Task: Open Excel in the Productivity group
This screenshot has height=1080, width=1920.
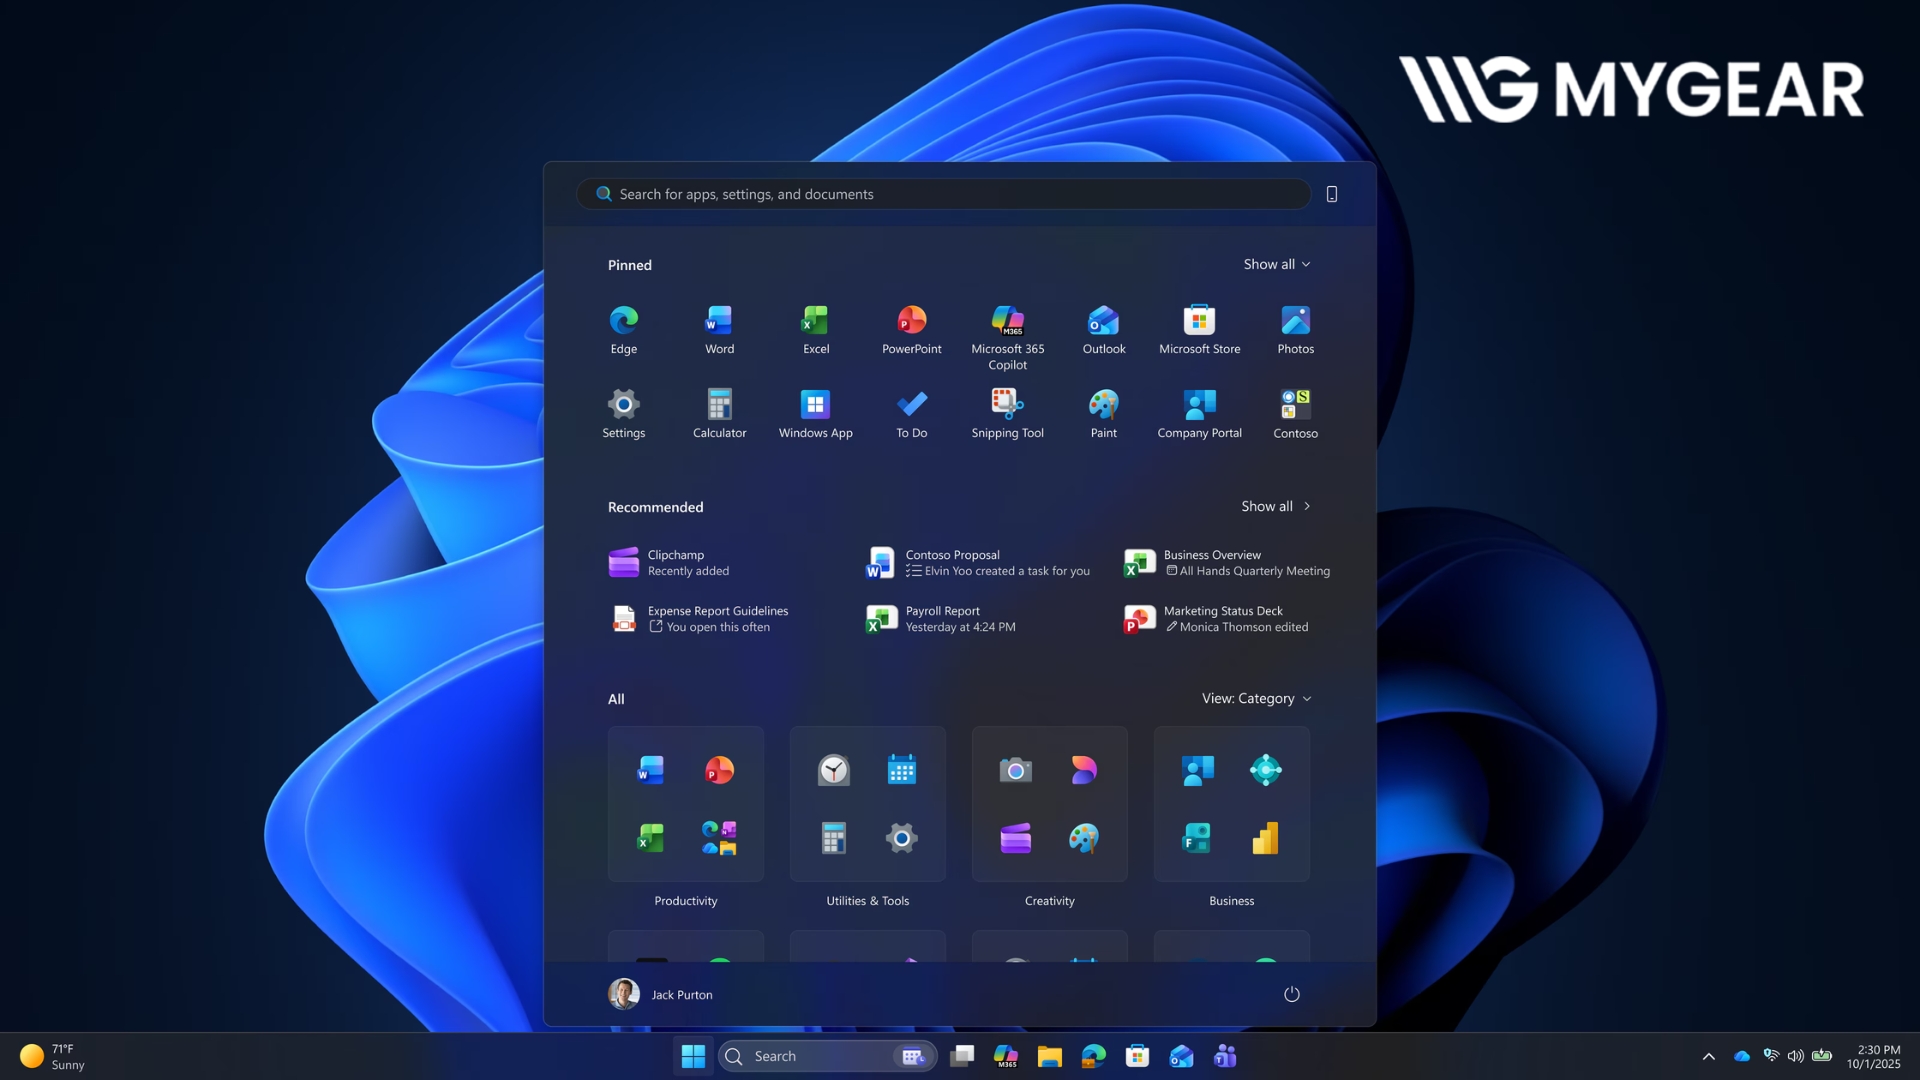Action: 651,838
